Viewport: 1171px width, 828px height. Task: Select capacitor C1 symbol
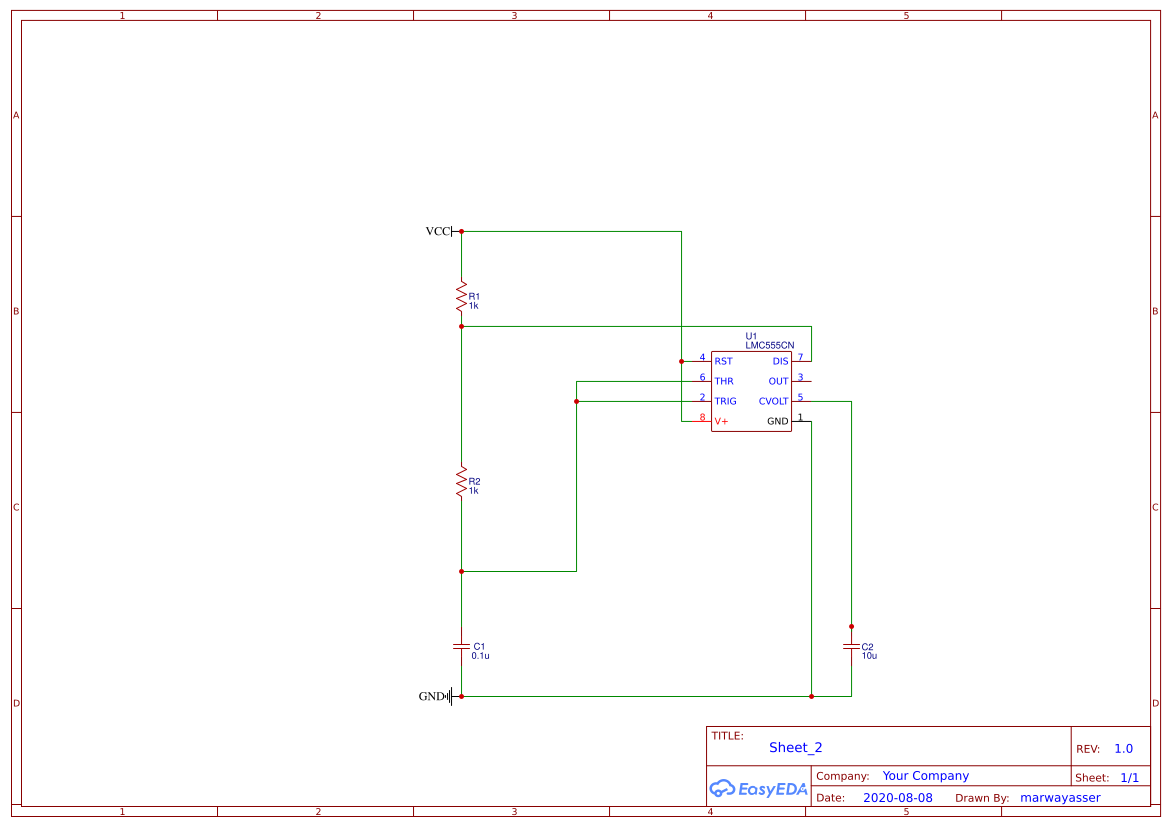pos(460,645)
